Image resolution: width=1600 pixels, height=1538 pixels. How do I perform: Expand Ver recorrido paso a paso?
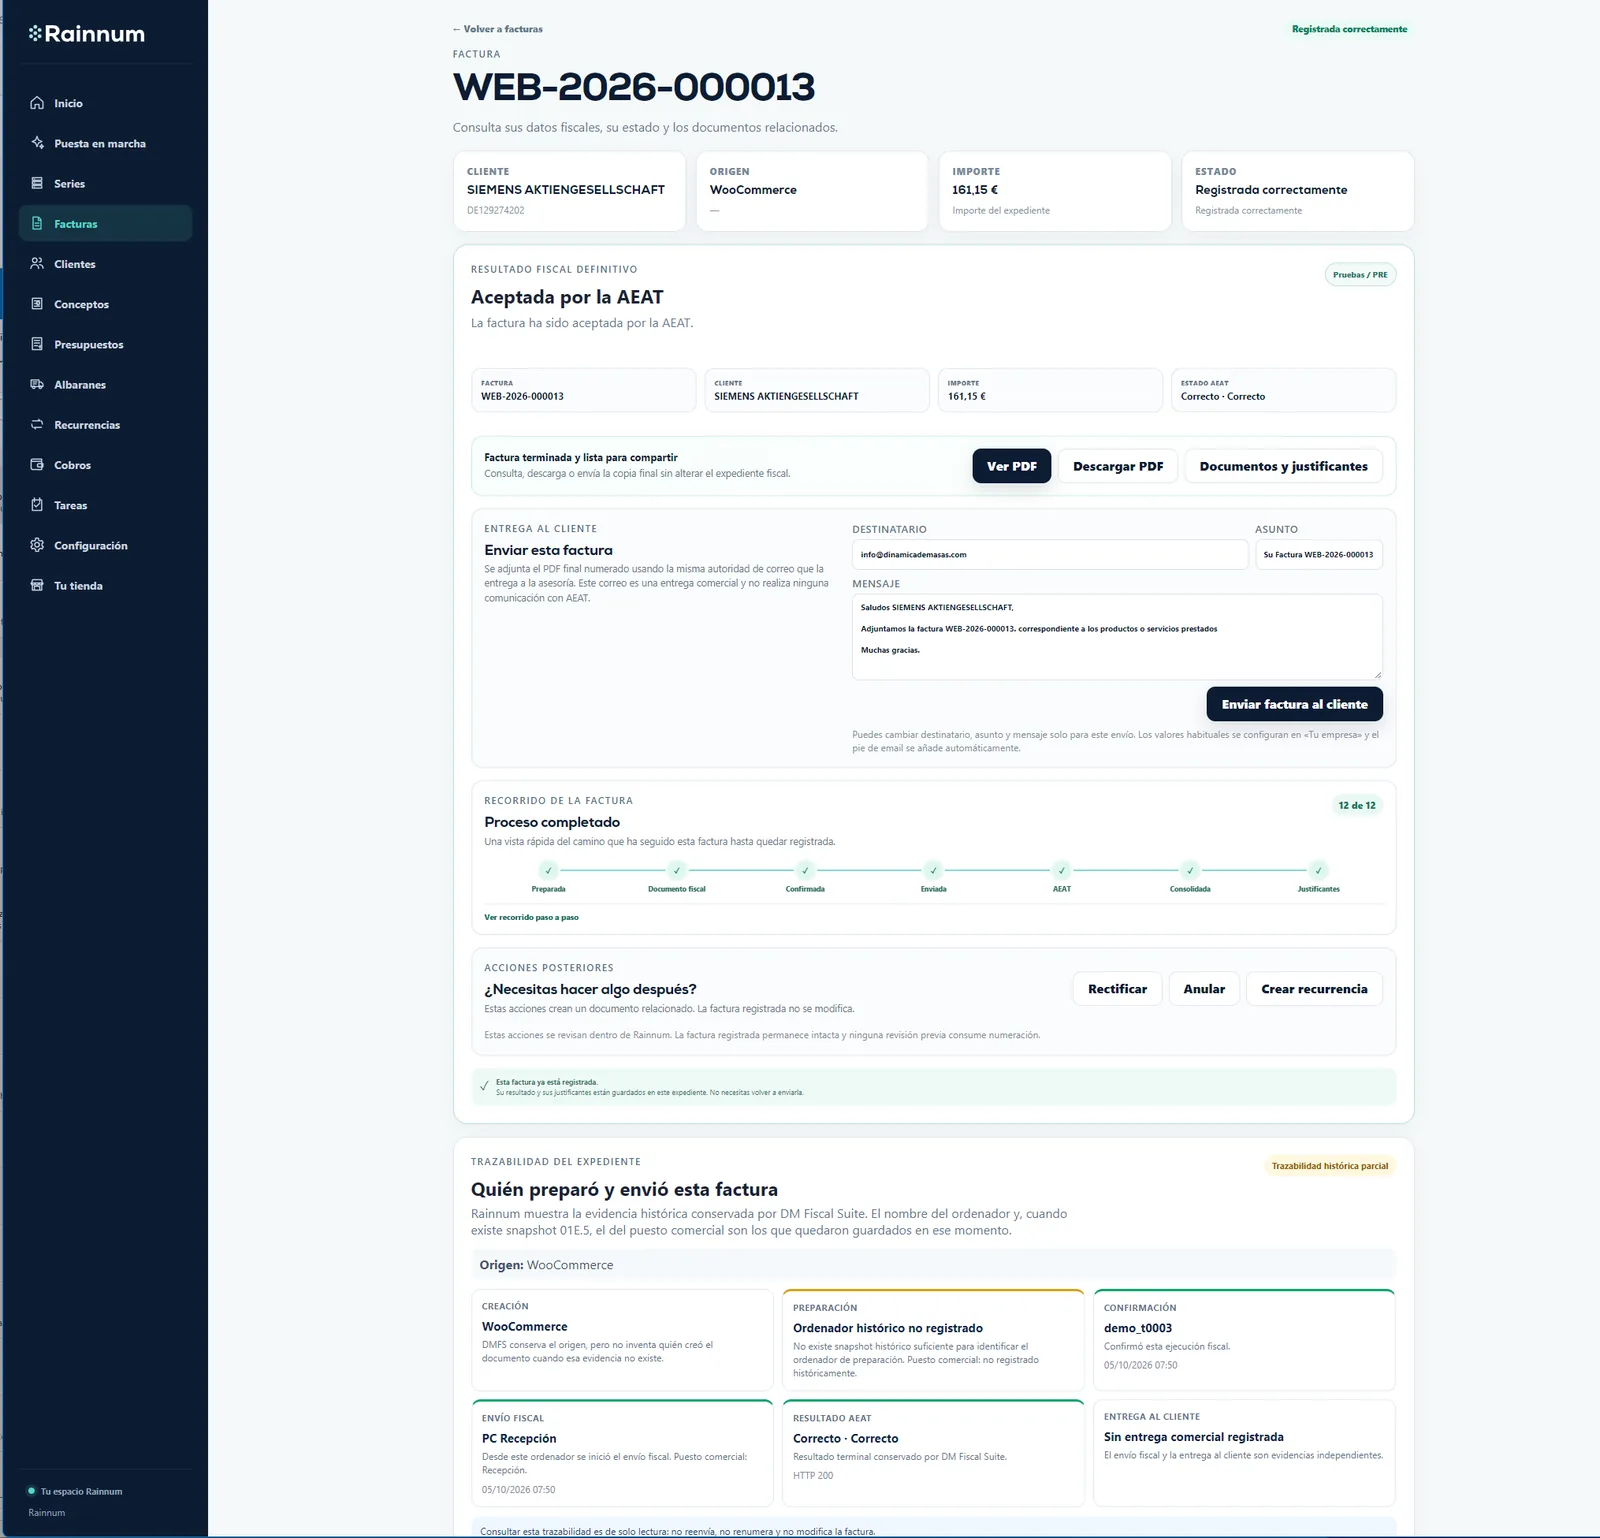(531, 917)
